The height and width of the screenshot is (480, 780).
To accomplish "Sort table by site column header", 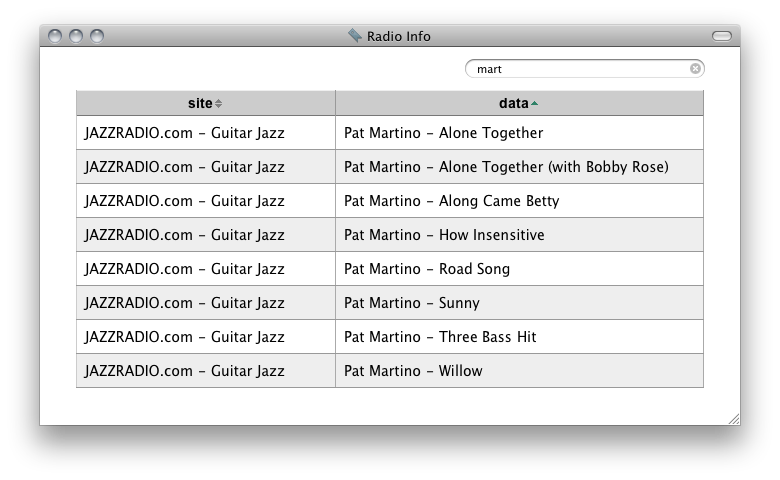I will click(205, 103).
